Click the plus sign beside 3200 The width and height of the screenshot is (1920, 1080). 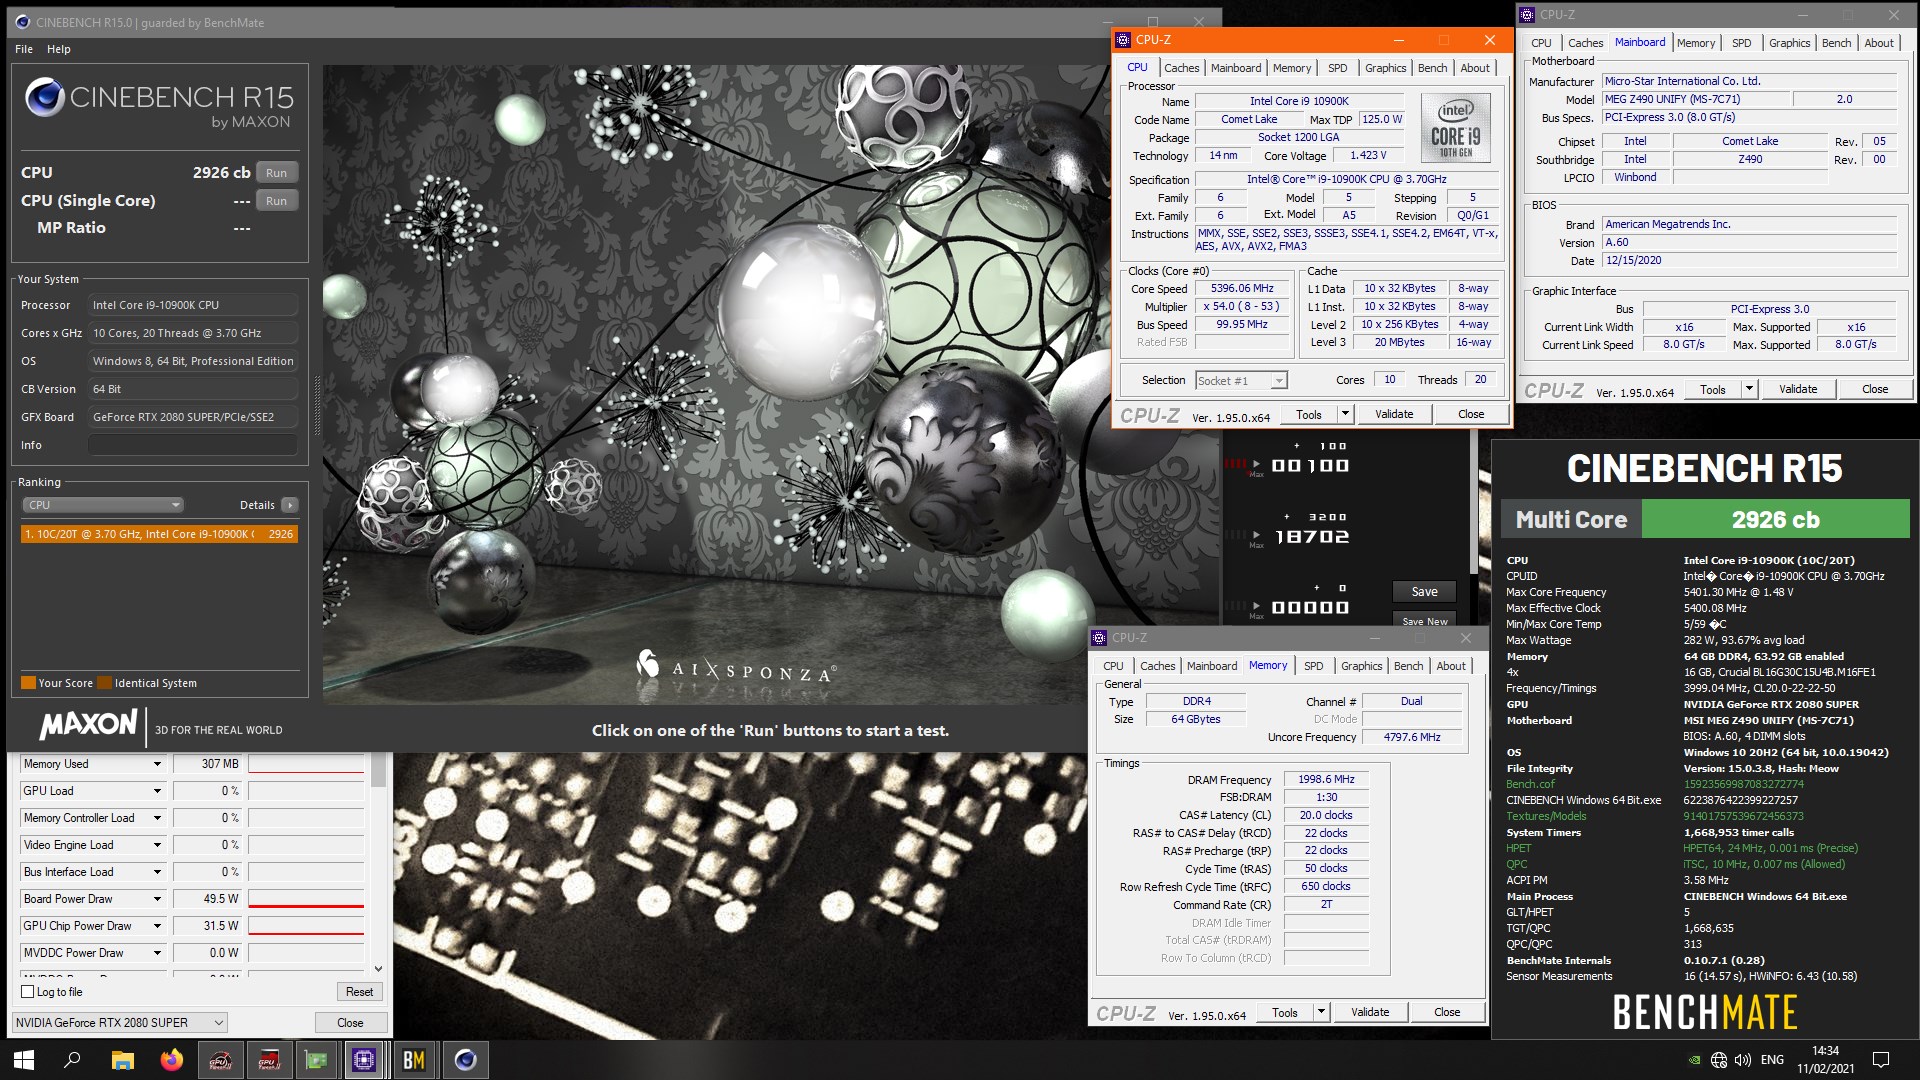point(1287,517)
